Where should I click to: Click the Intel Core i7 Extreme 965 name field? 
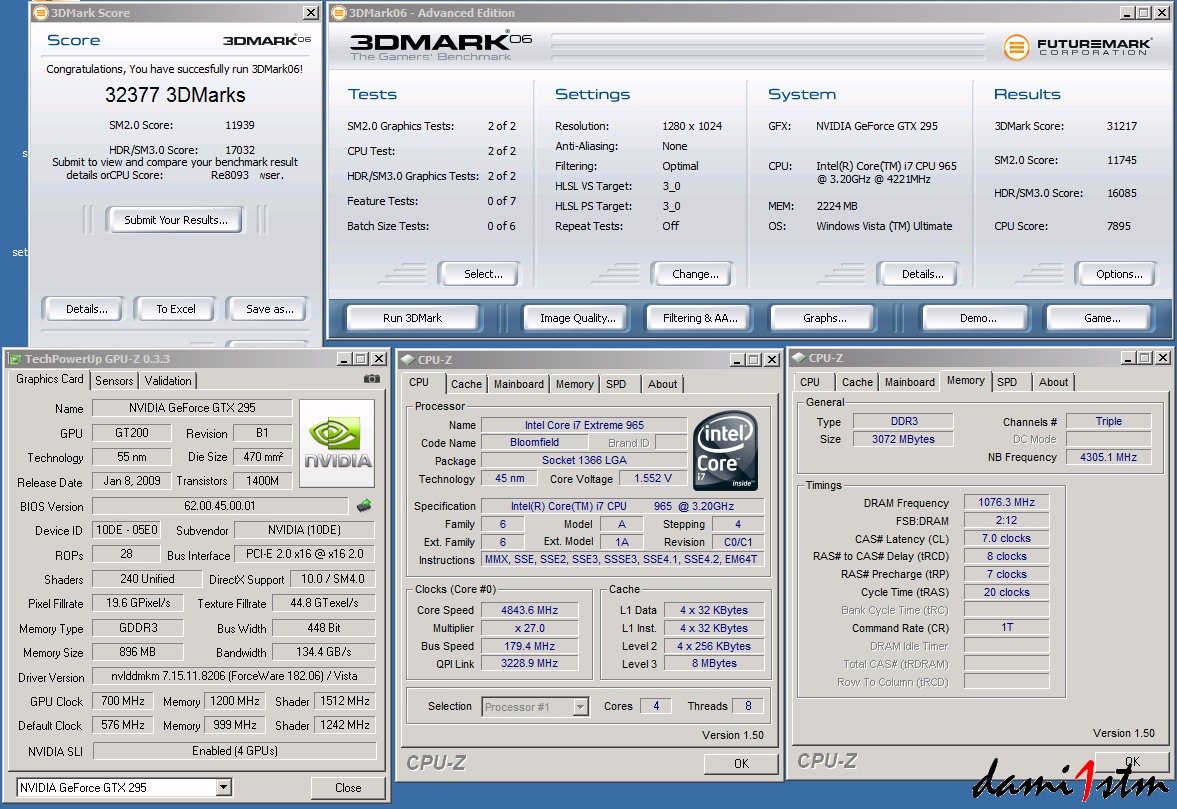pyautogui.click(x=584, y=425)
